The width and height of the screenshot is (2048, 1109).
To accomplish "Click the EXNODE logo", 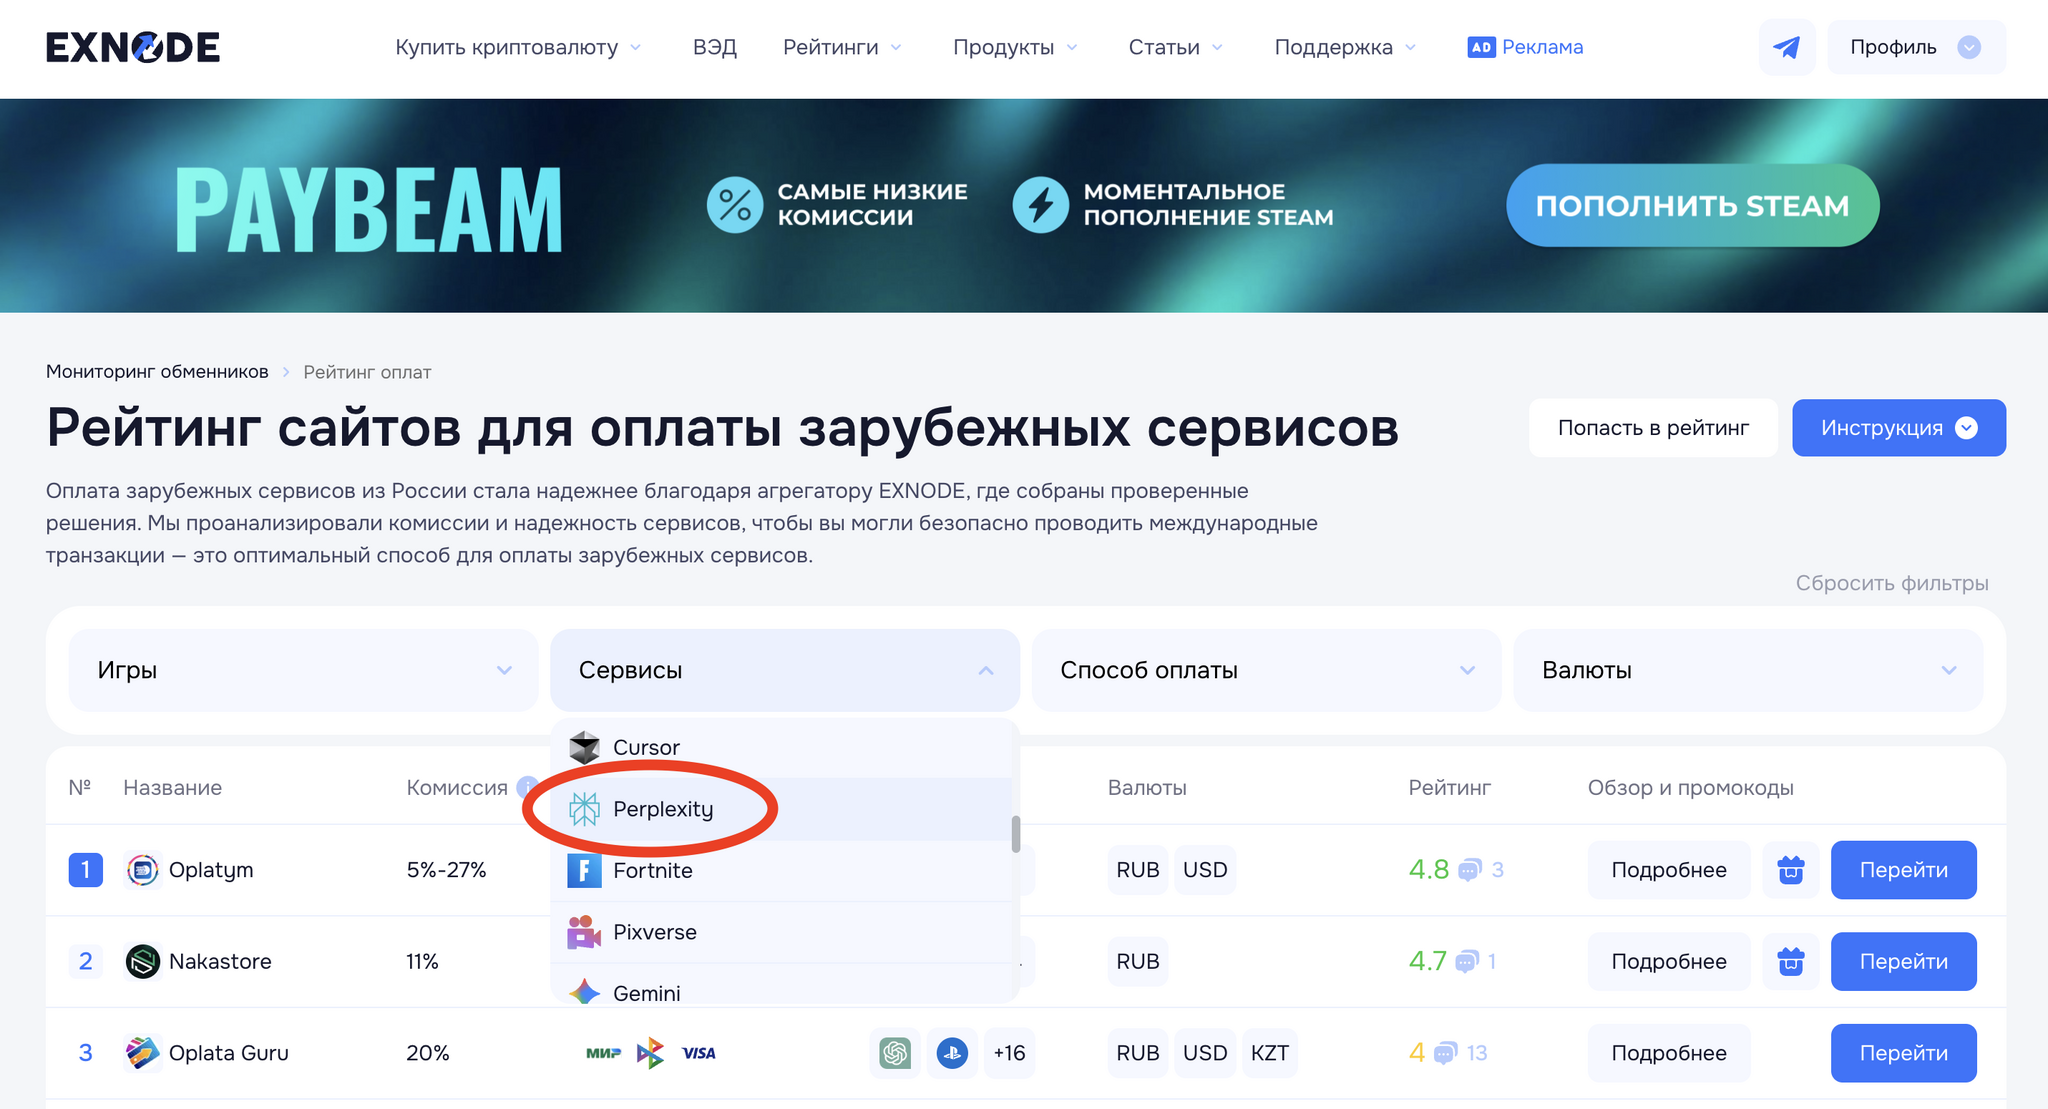I will coord(133,47).
